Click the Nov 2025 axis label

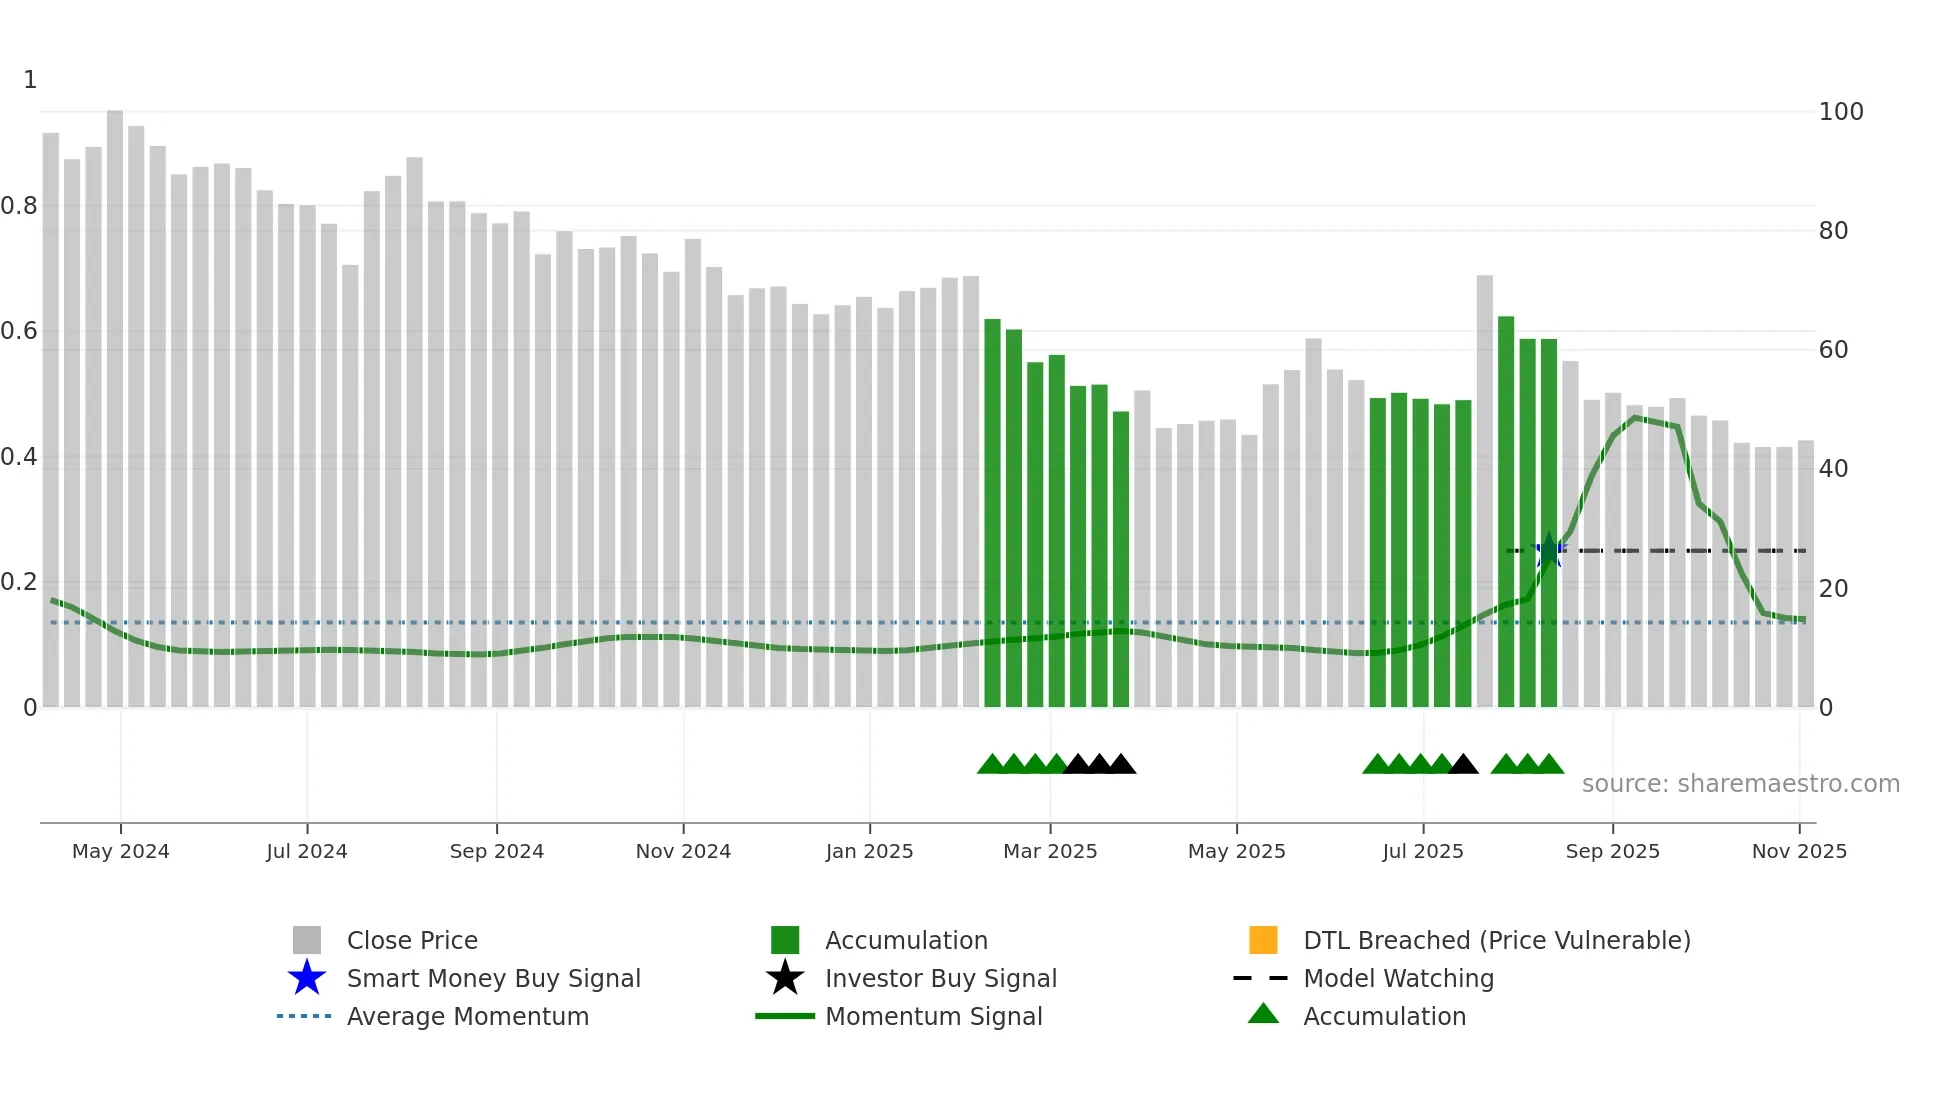(1799, 851)
